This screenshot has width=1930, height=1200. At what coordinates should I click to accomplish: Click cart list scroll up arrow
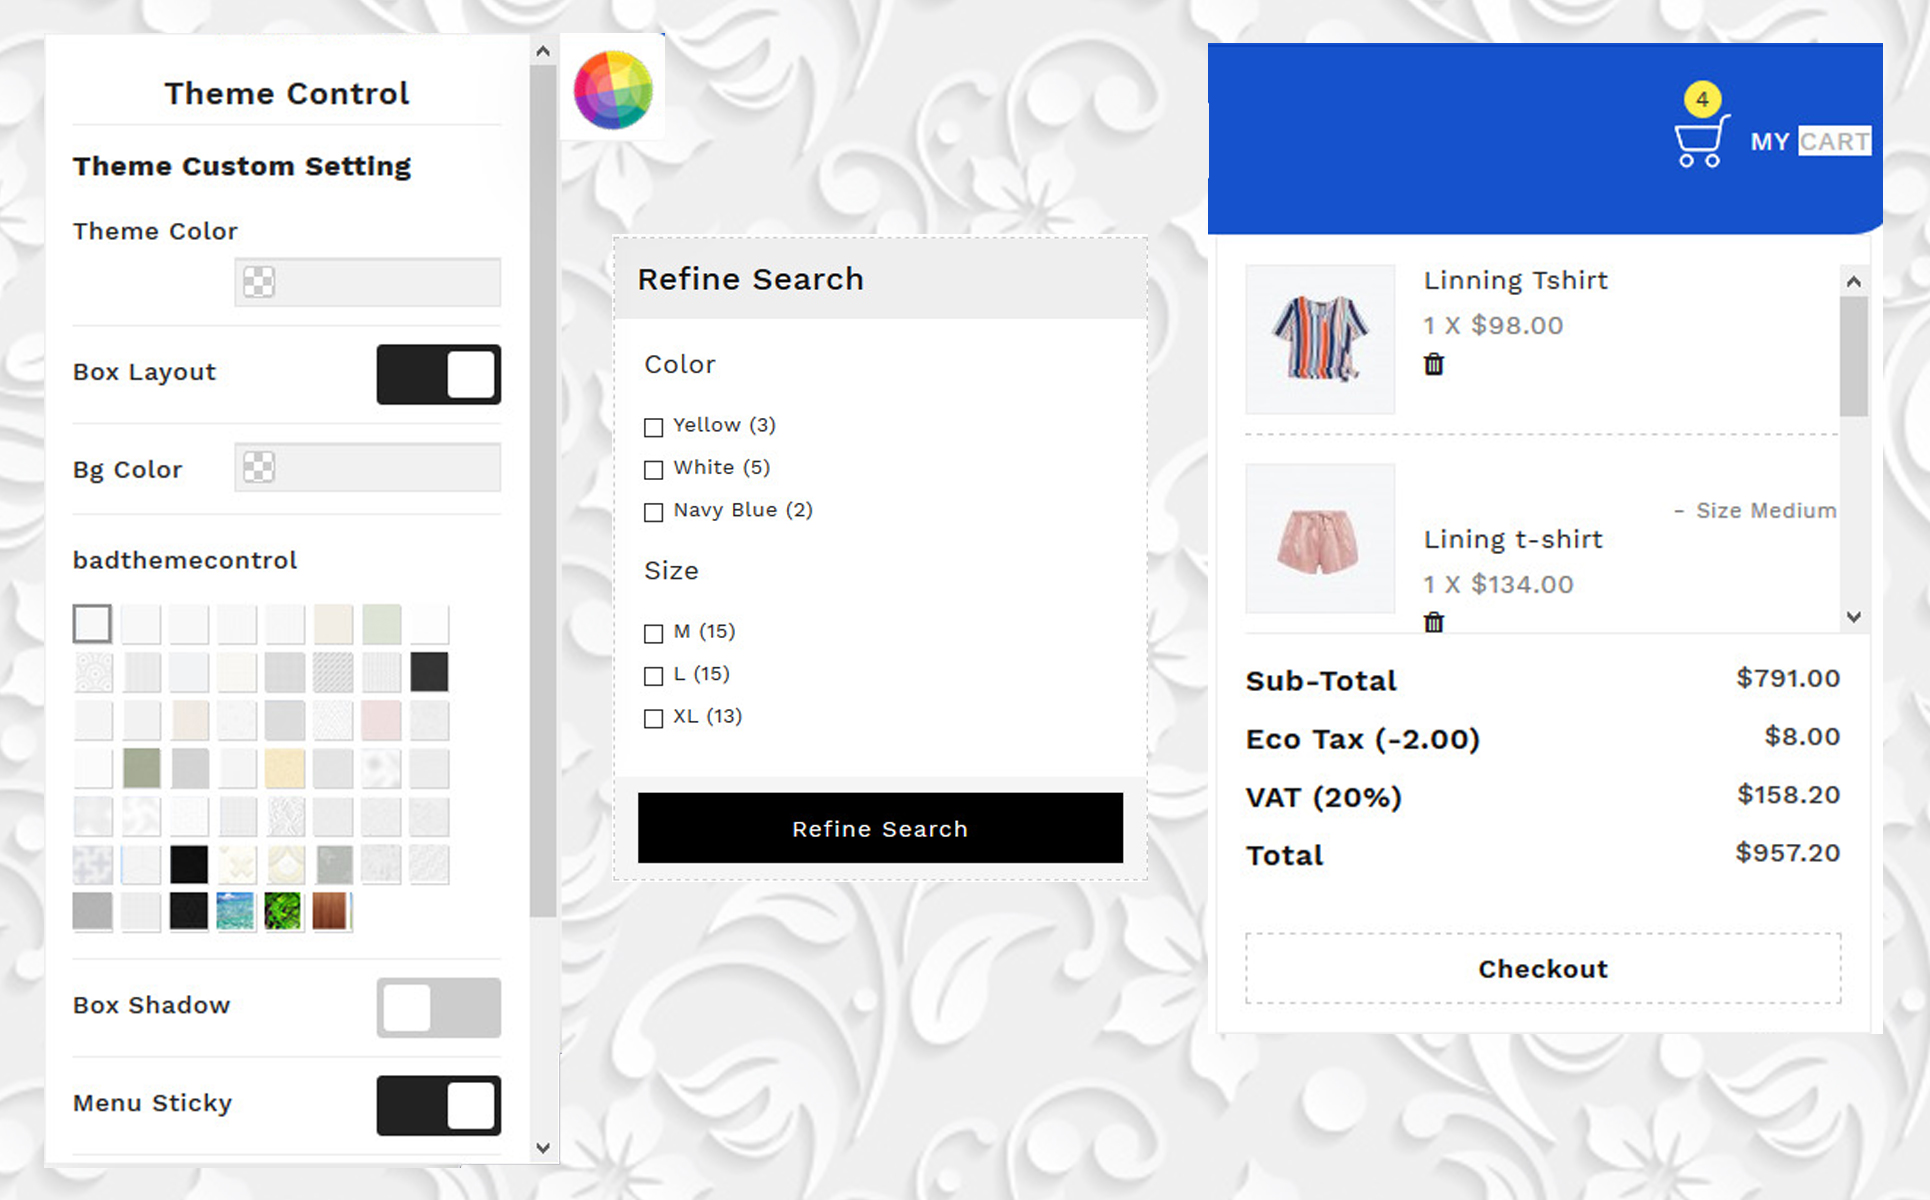pyautogui.click(x=1853, y=282)
